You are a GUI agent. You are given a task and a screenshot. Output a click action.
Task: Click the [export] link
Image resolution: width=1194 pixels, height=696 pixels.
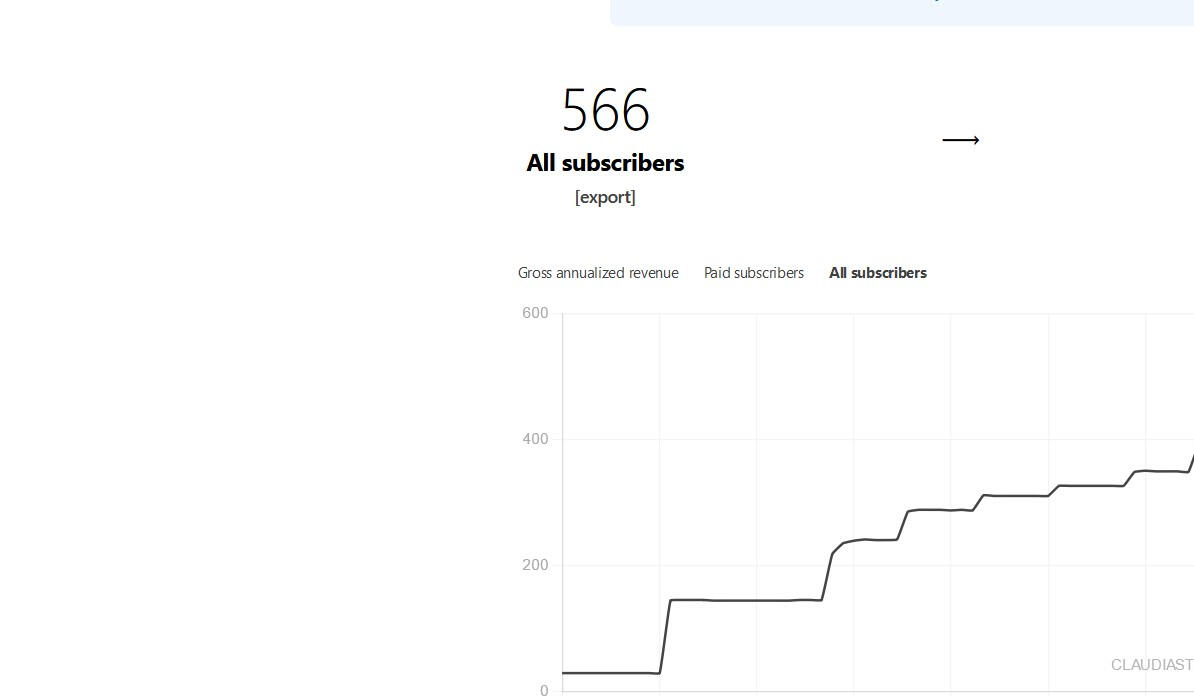pos(605,197)
